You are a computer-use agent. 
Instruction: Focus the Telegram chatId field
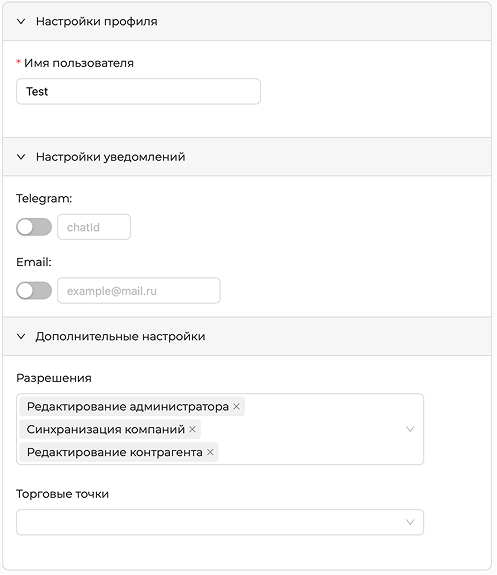tap(94, 227)
